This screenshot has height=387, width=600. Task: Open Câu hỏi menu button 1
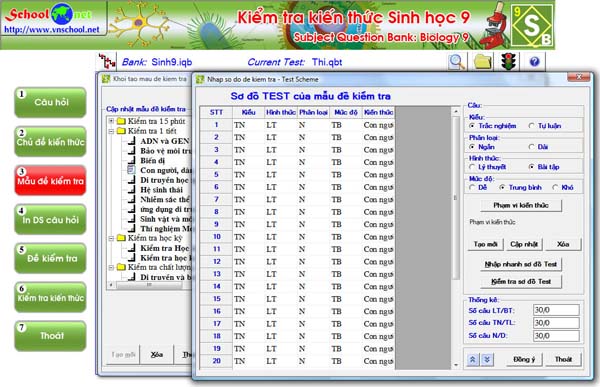(x=50, y=103)
